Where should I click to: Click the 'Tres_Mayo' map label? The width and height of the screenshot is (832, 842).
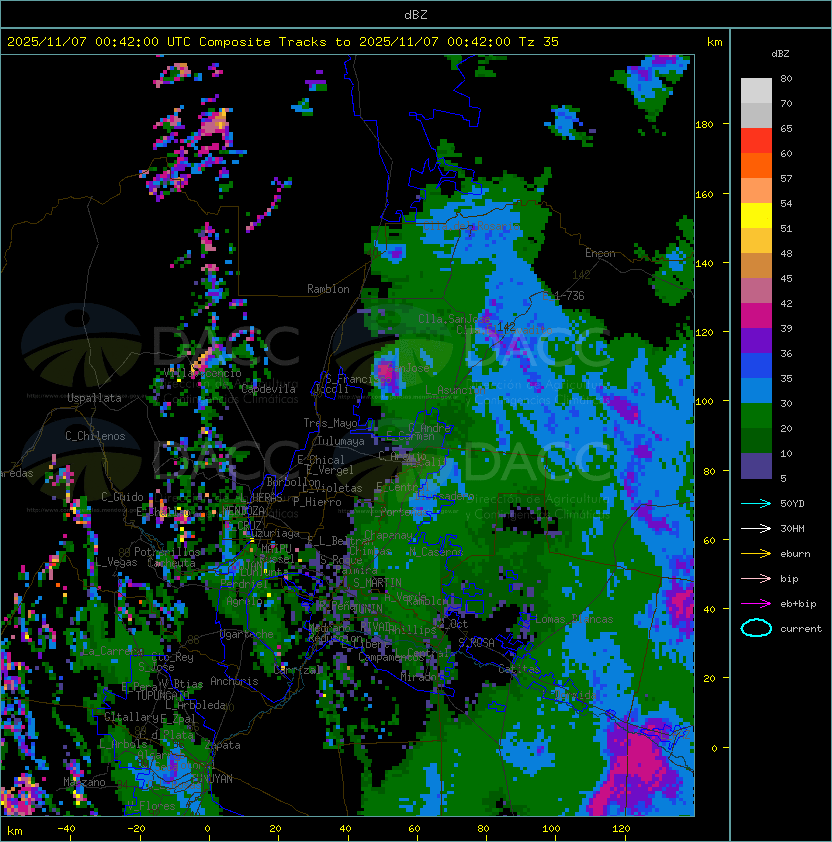(x=330, y=423)
